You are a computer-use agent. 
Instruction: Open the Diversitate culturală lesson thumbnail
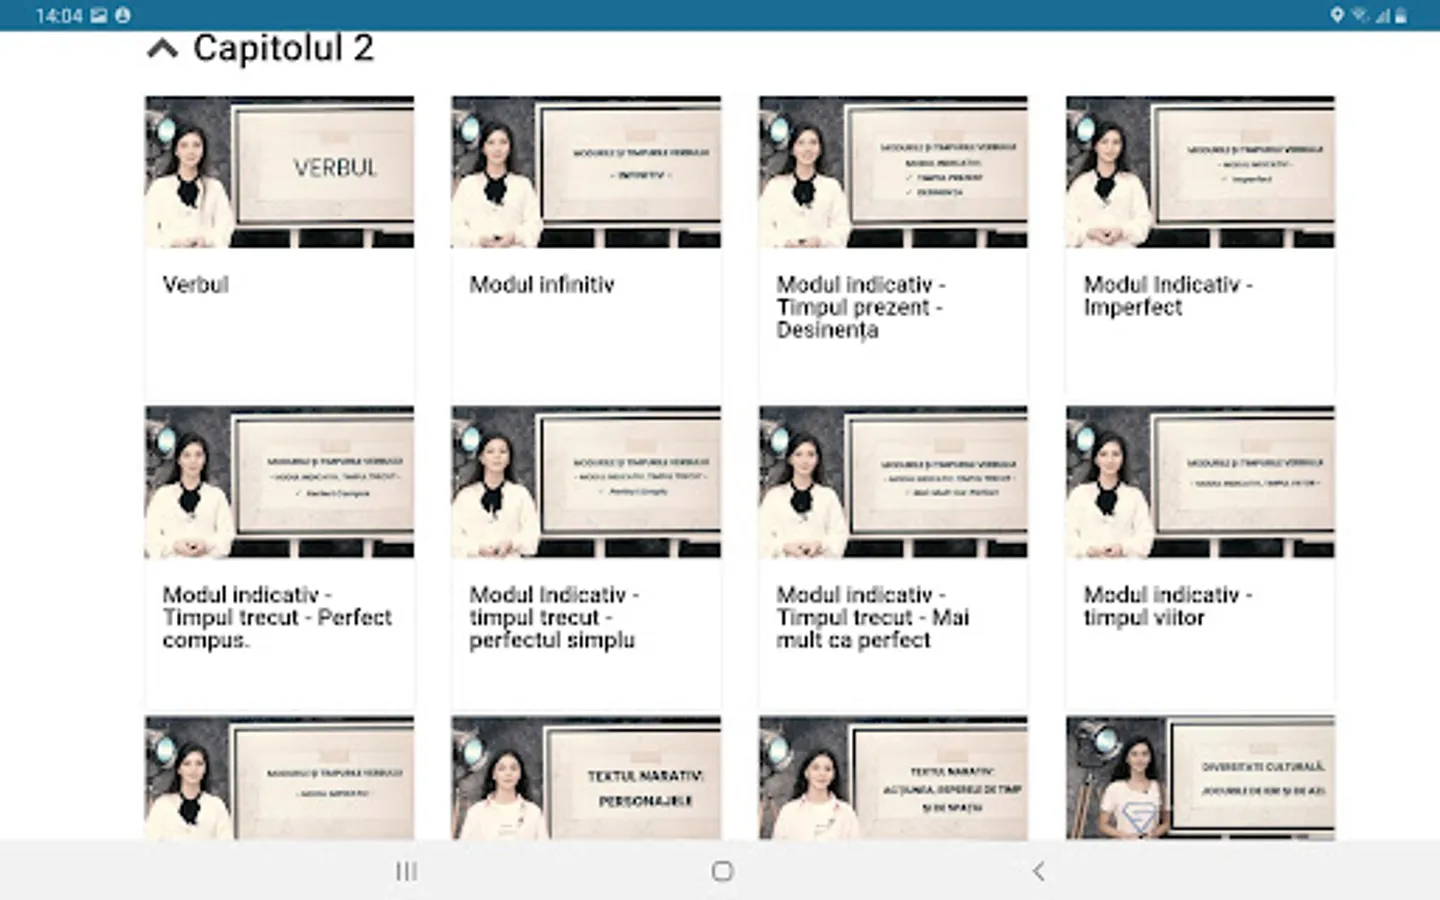[x=1200, y=778]
